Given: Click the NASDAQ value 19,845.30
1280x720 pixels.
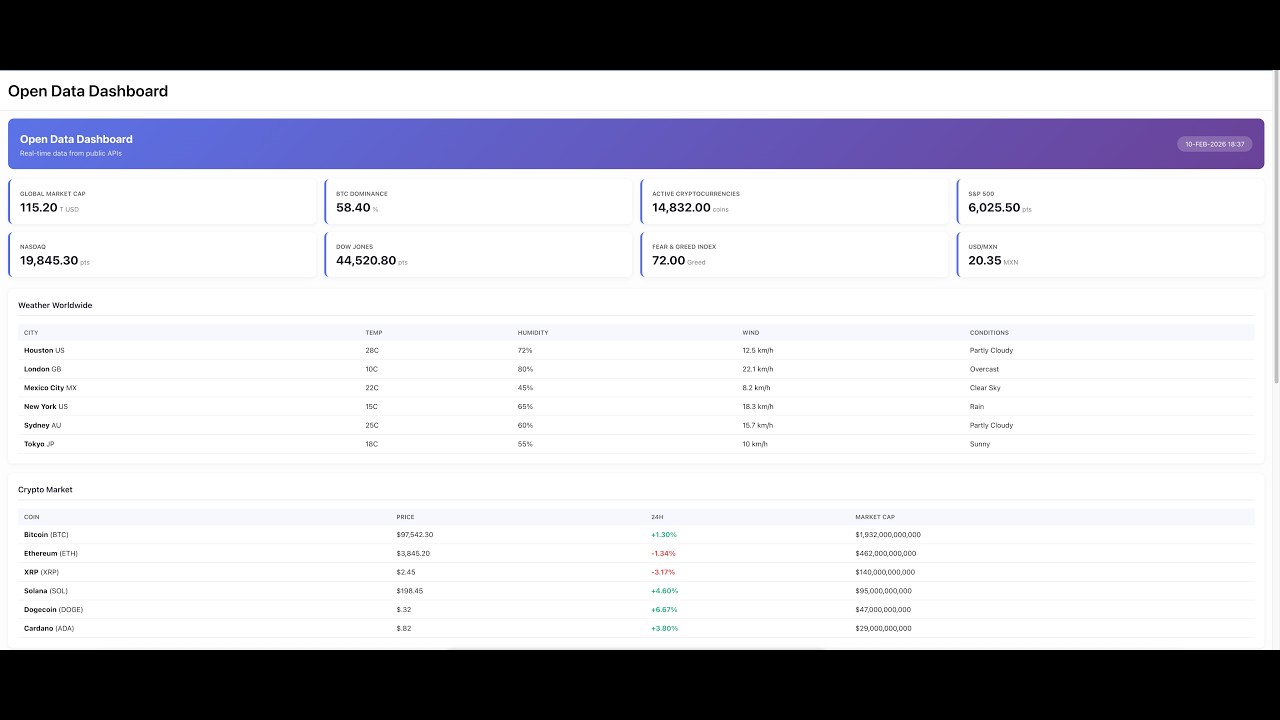Looking at the screenshot, I should pos(49,261).
